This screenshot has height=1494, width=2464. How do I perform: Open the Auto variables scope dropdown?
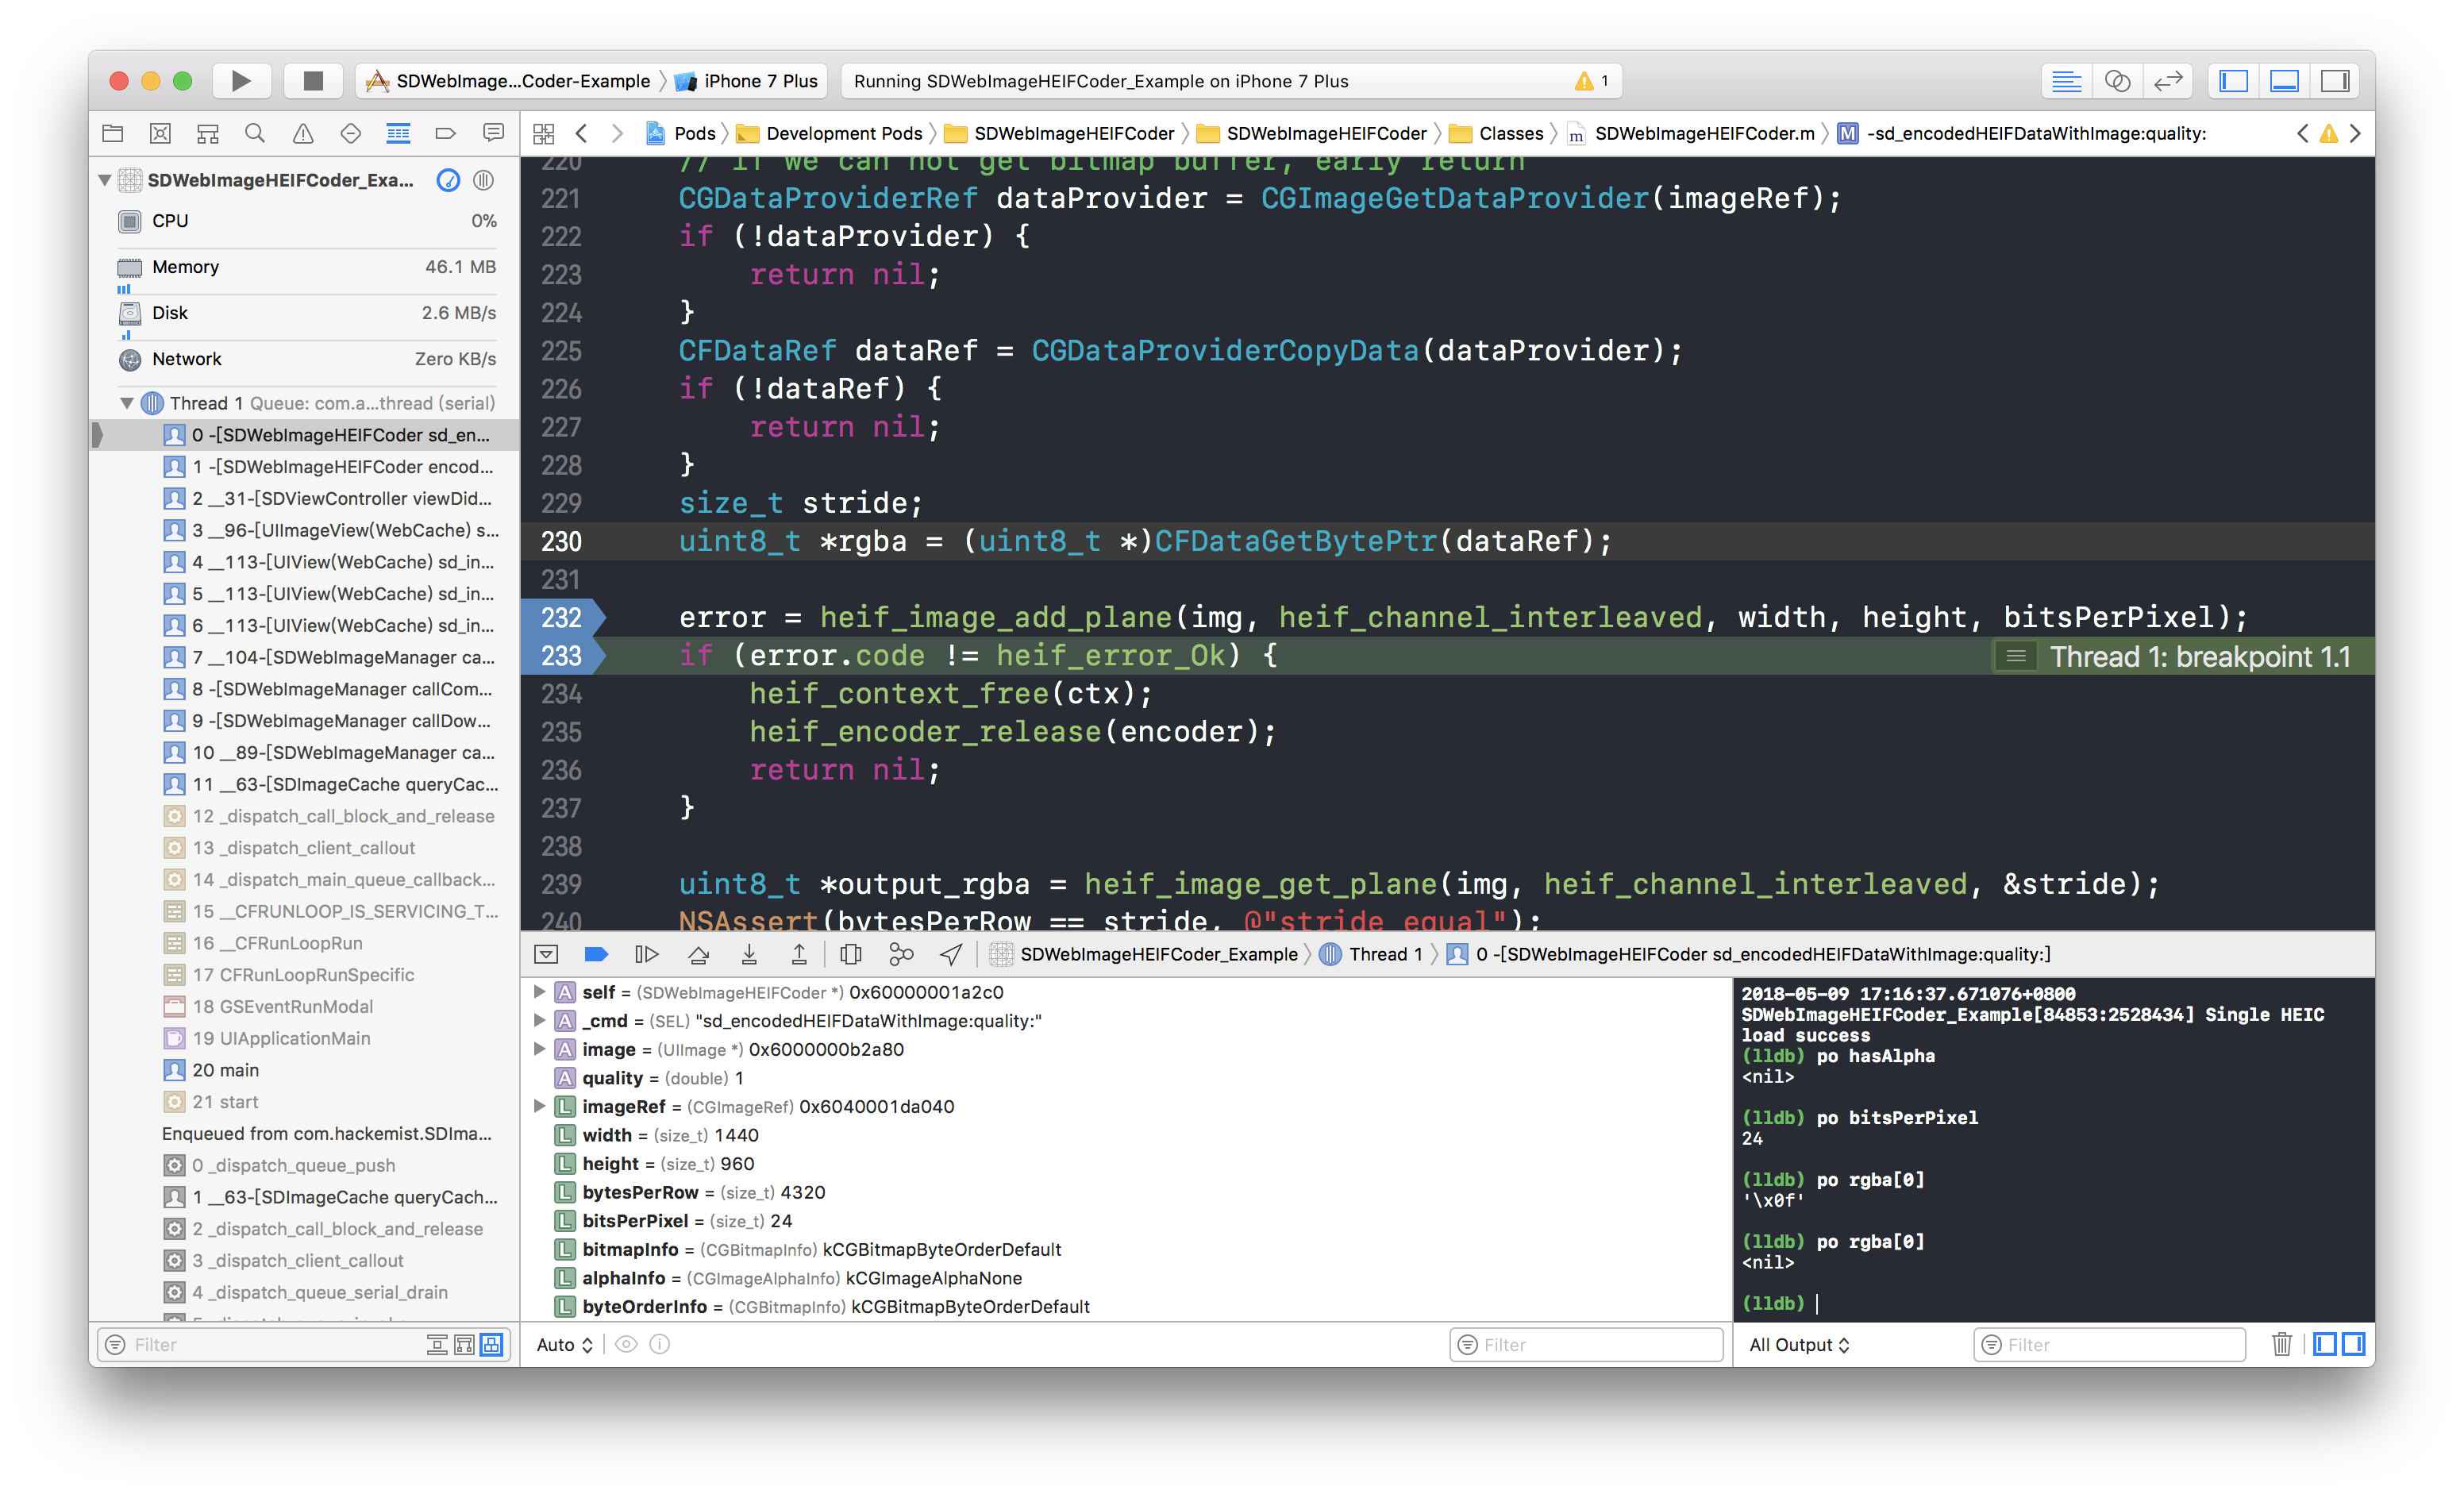pyautogui.click(x=562, y=1344)
